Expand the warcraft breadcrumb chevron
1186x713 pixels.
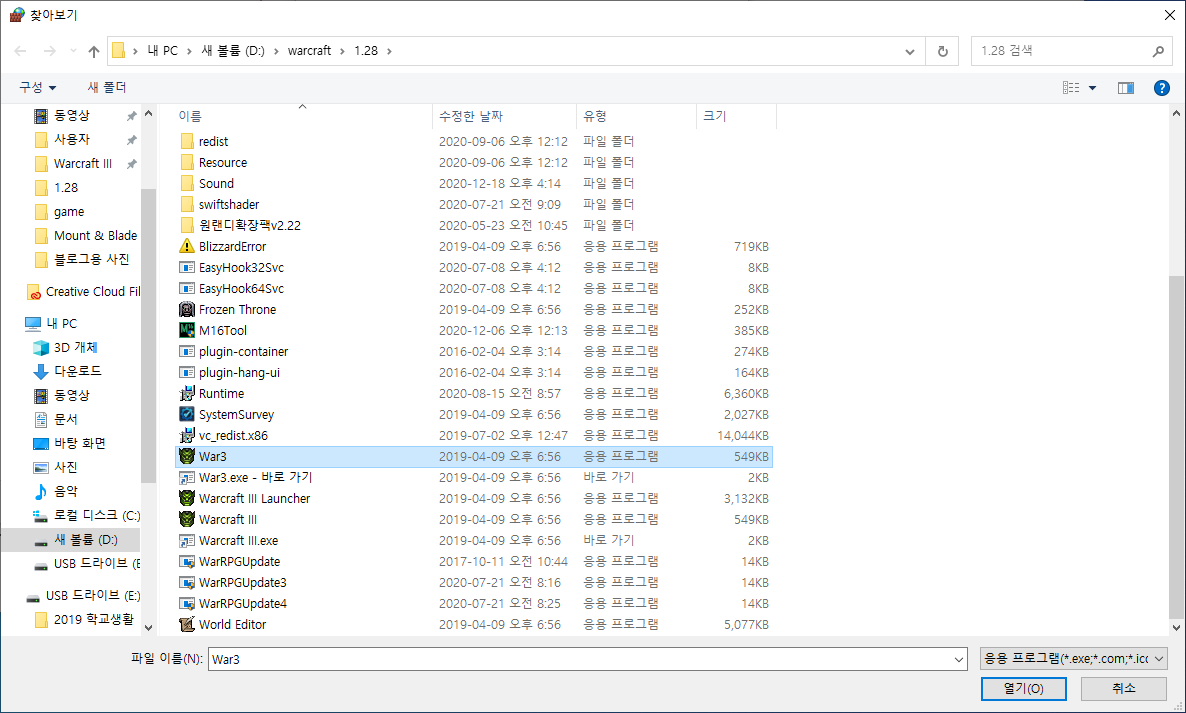click(x=343, y=51)
